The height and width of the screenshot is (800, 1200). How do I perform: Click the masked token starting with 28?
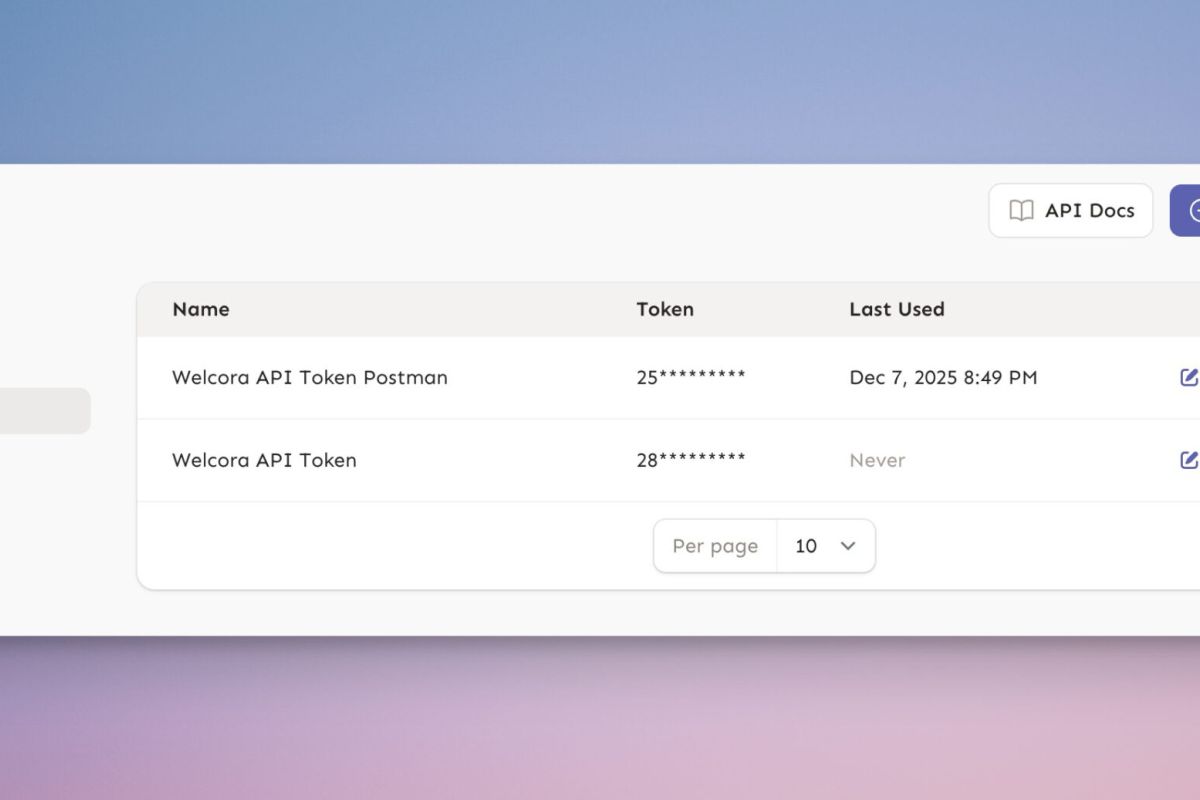[x=691, y=460]
